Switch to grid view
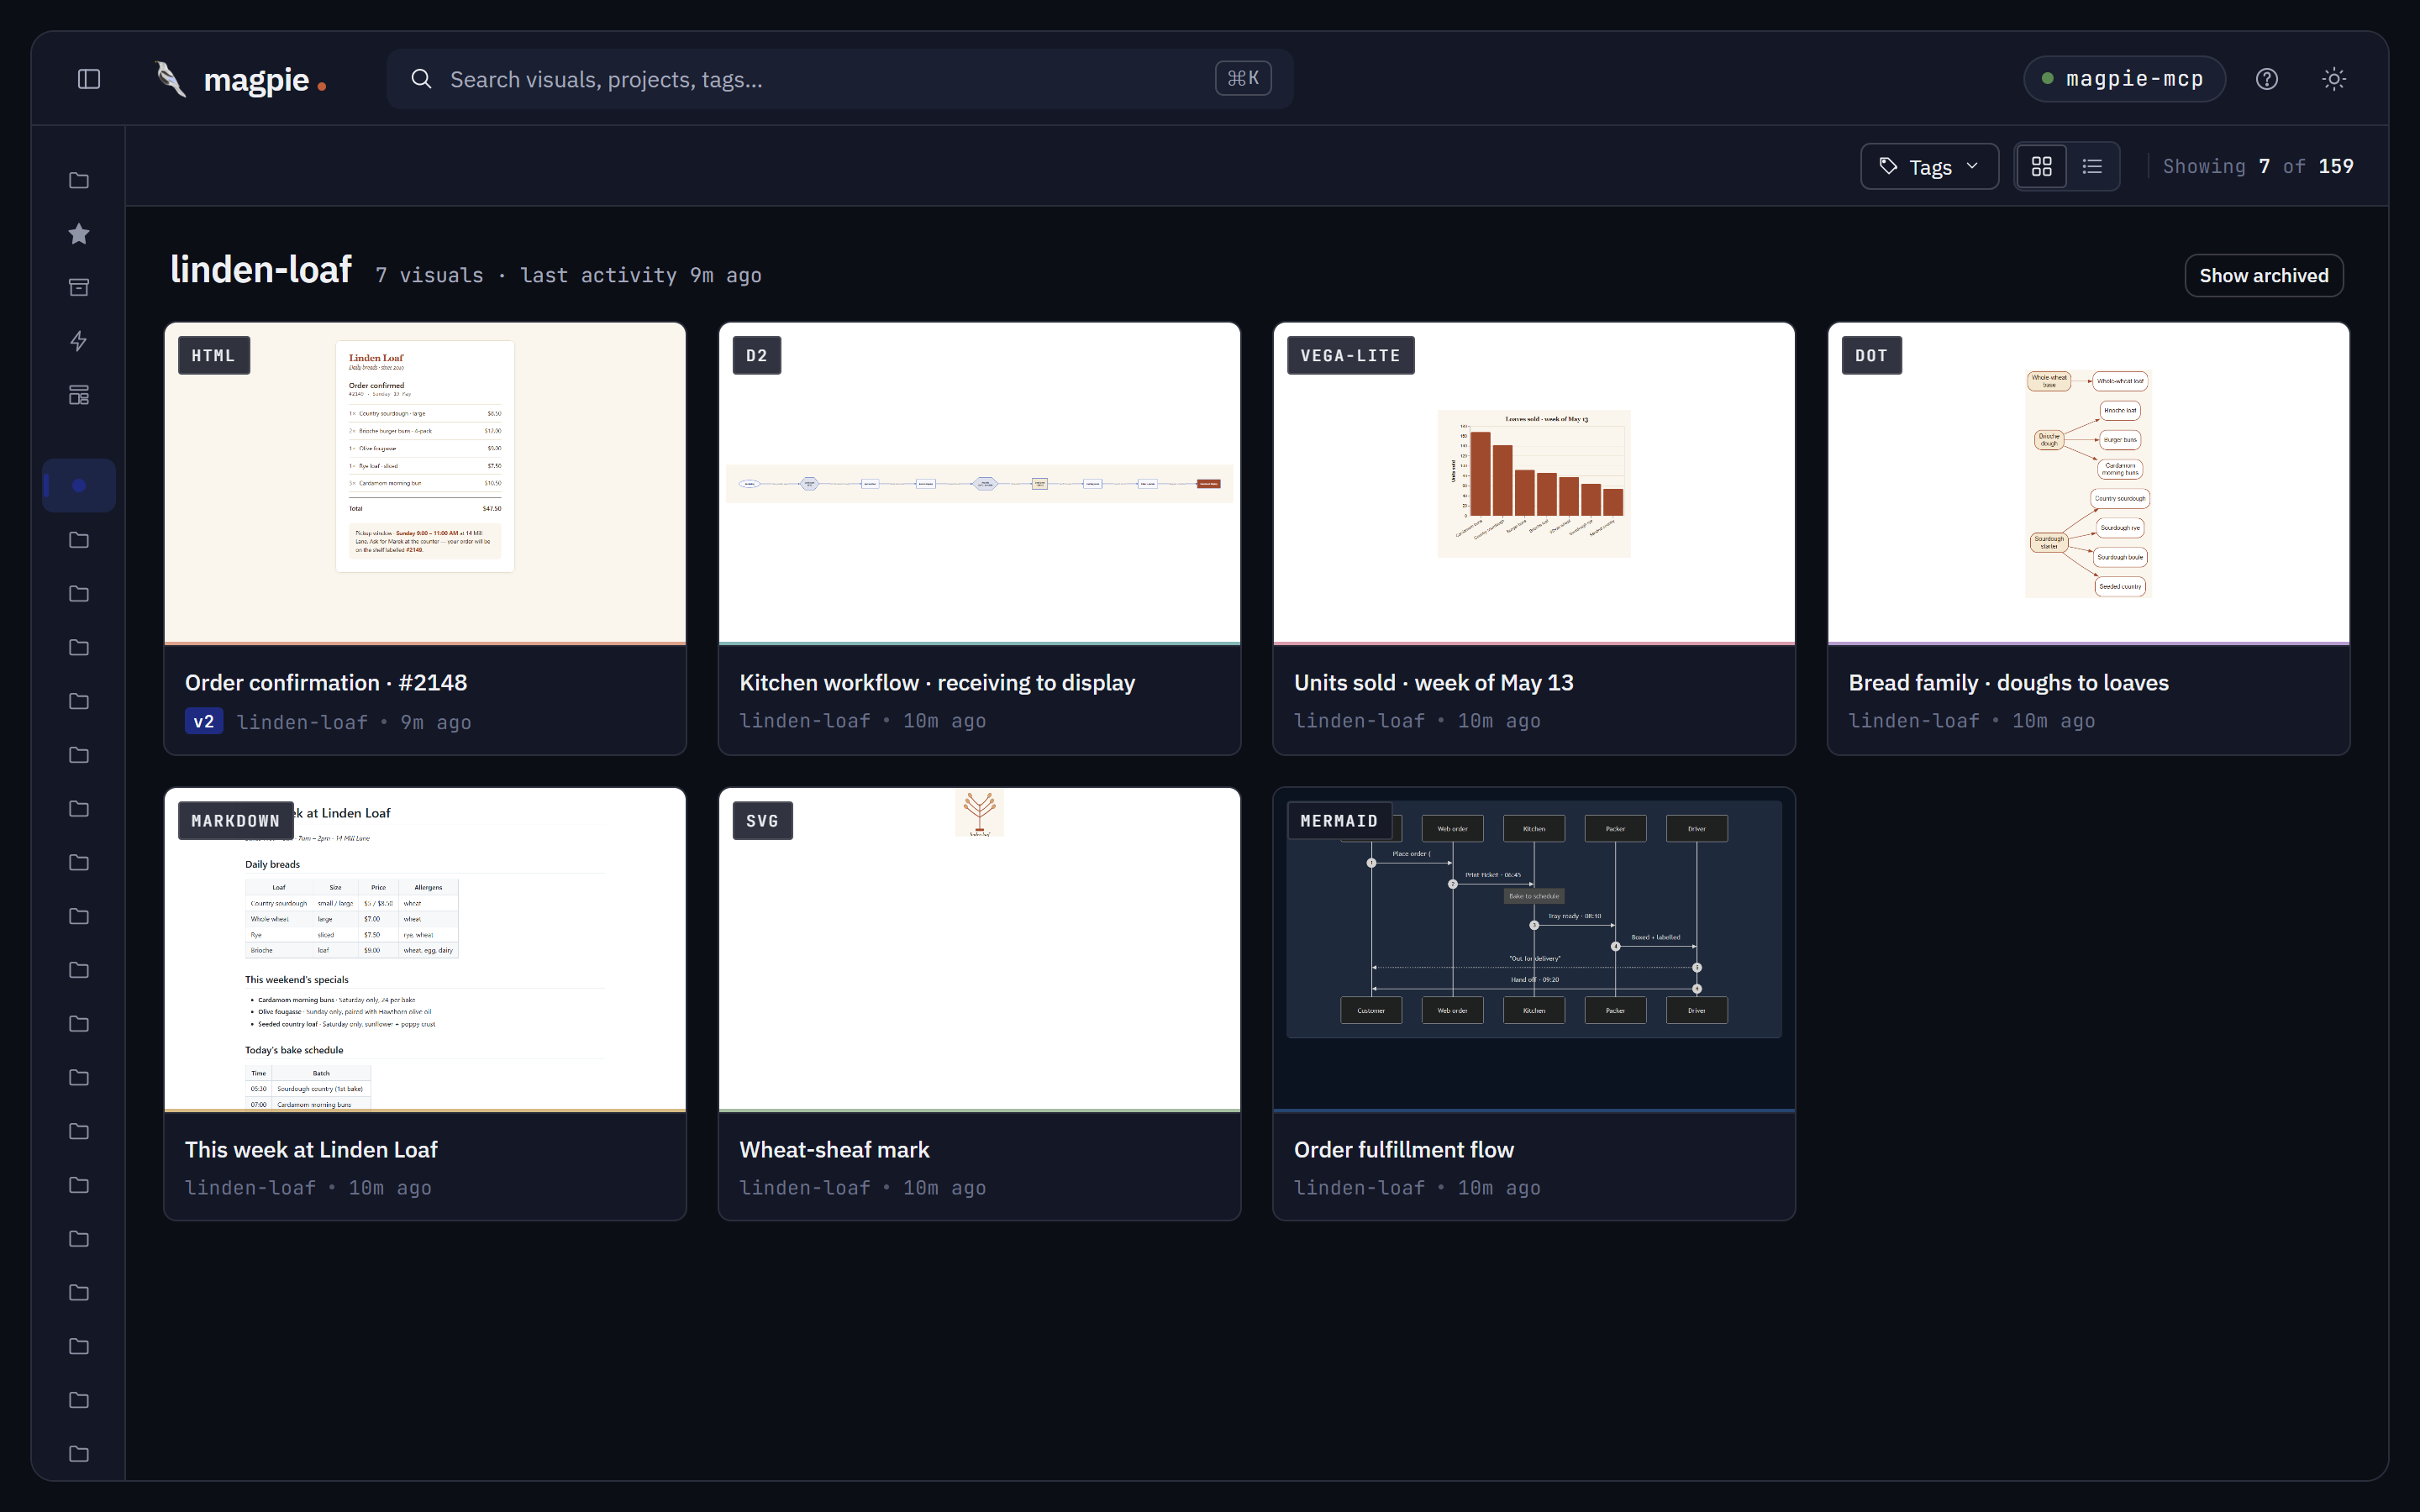 (2042, 166)
